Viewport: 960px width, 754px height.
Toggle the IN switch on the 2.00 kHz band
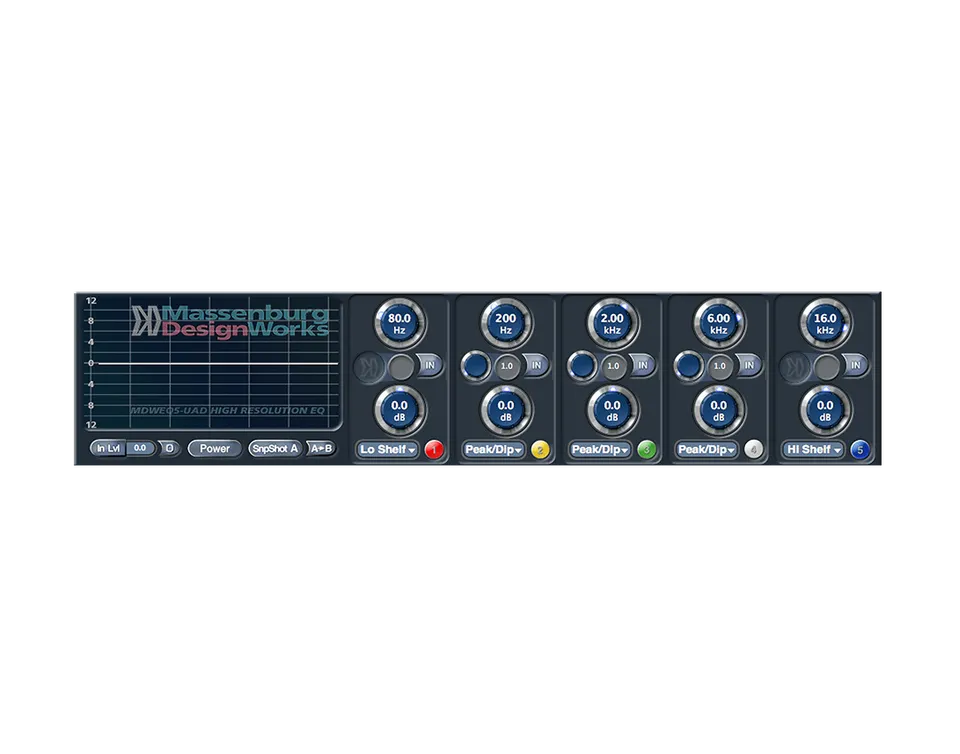[643, 365]
